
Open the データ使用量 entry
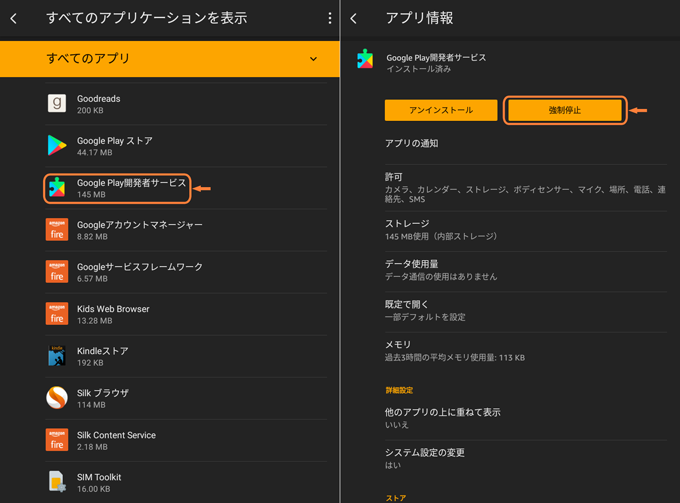coord(526,270)
